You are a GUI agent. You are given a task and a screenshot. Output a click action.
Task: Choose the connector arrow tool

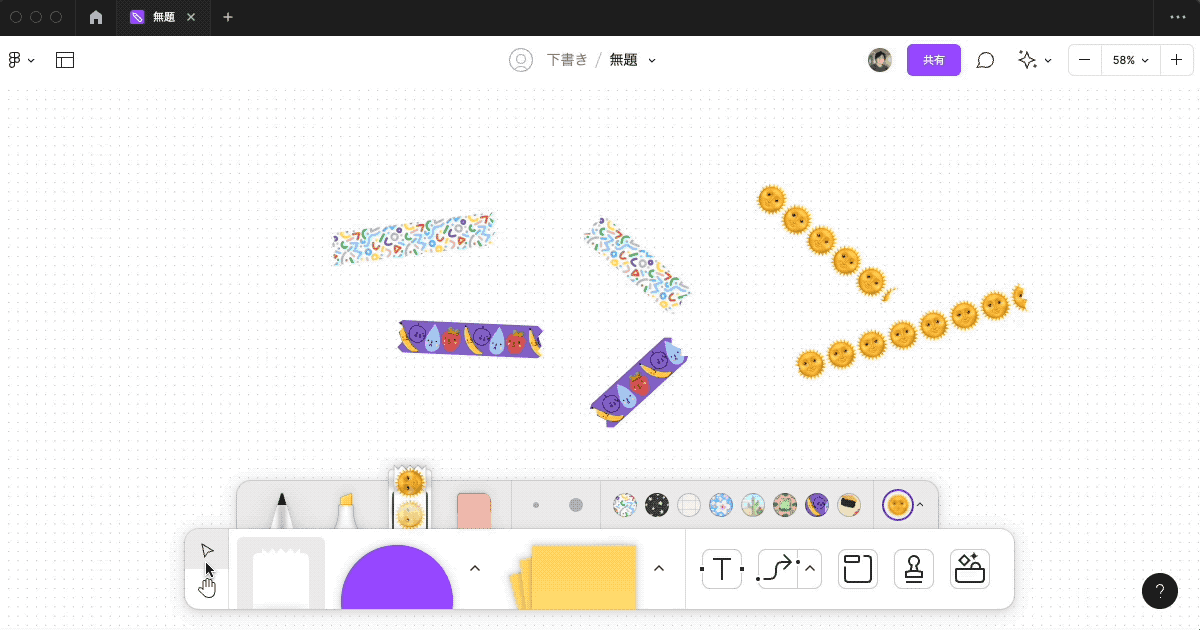tap(778, 568)
